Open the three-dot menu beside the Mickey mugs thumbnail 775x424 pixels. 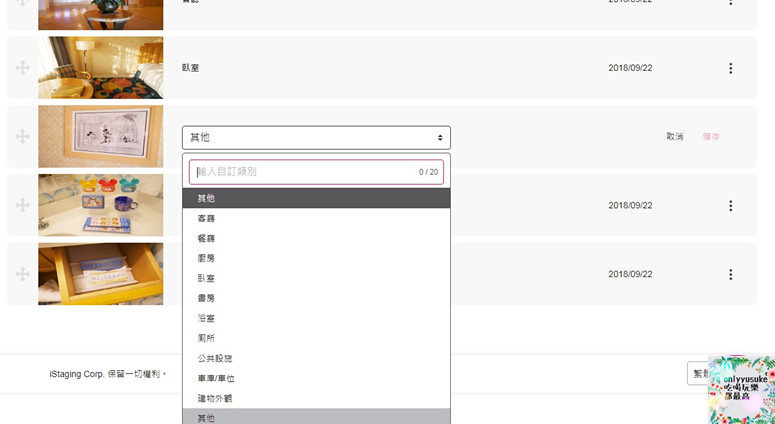point(731,206)
